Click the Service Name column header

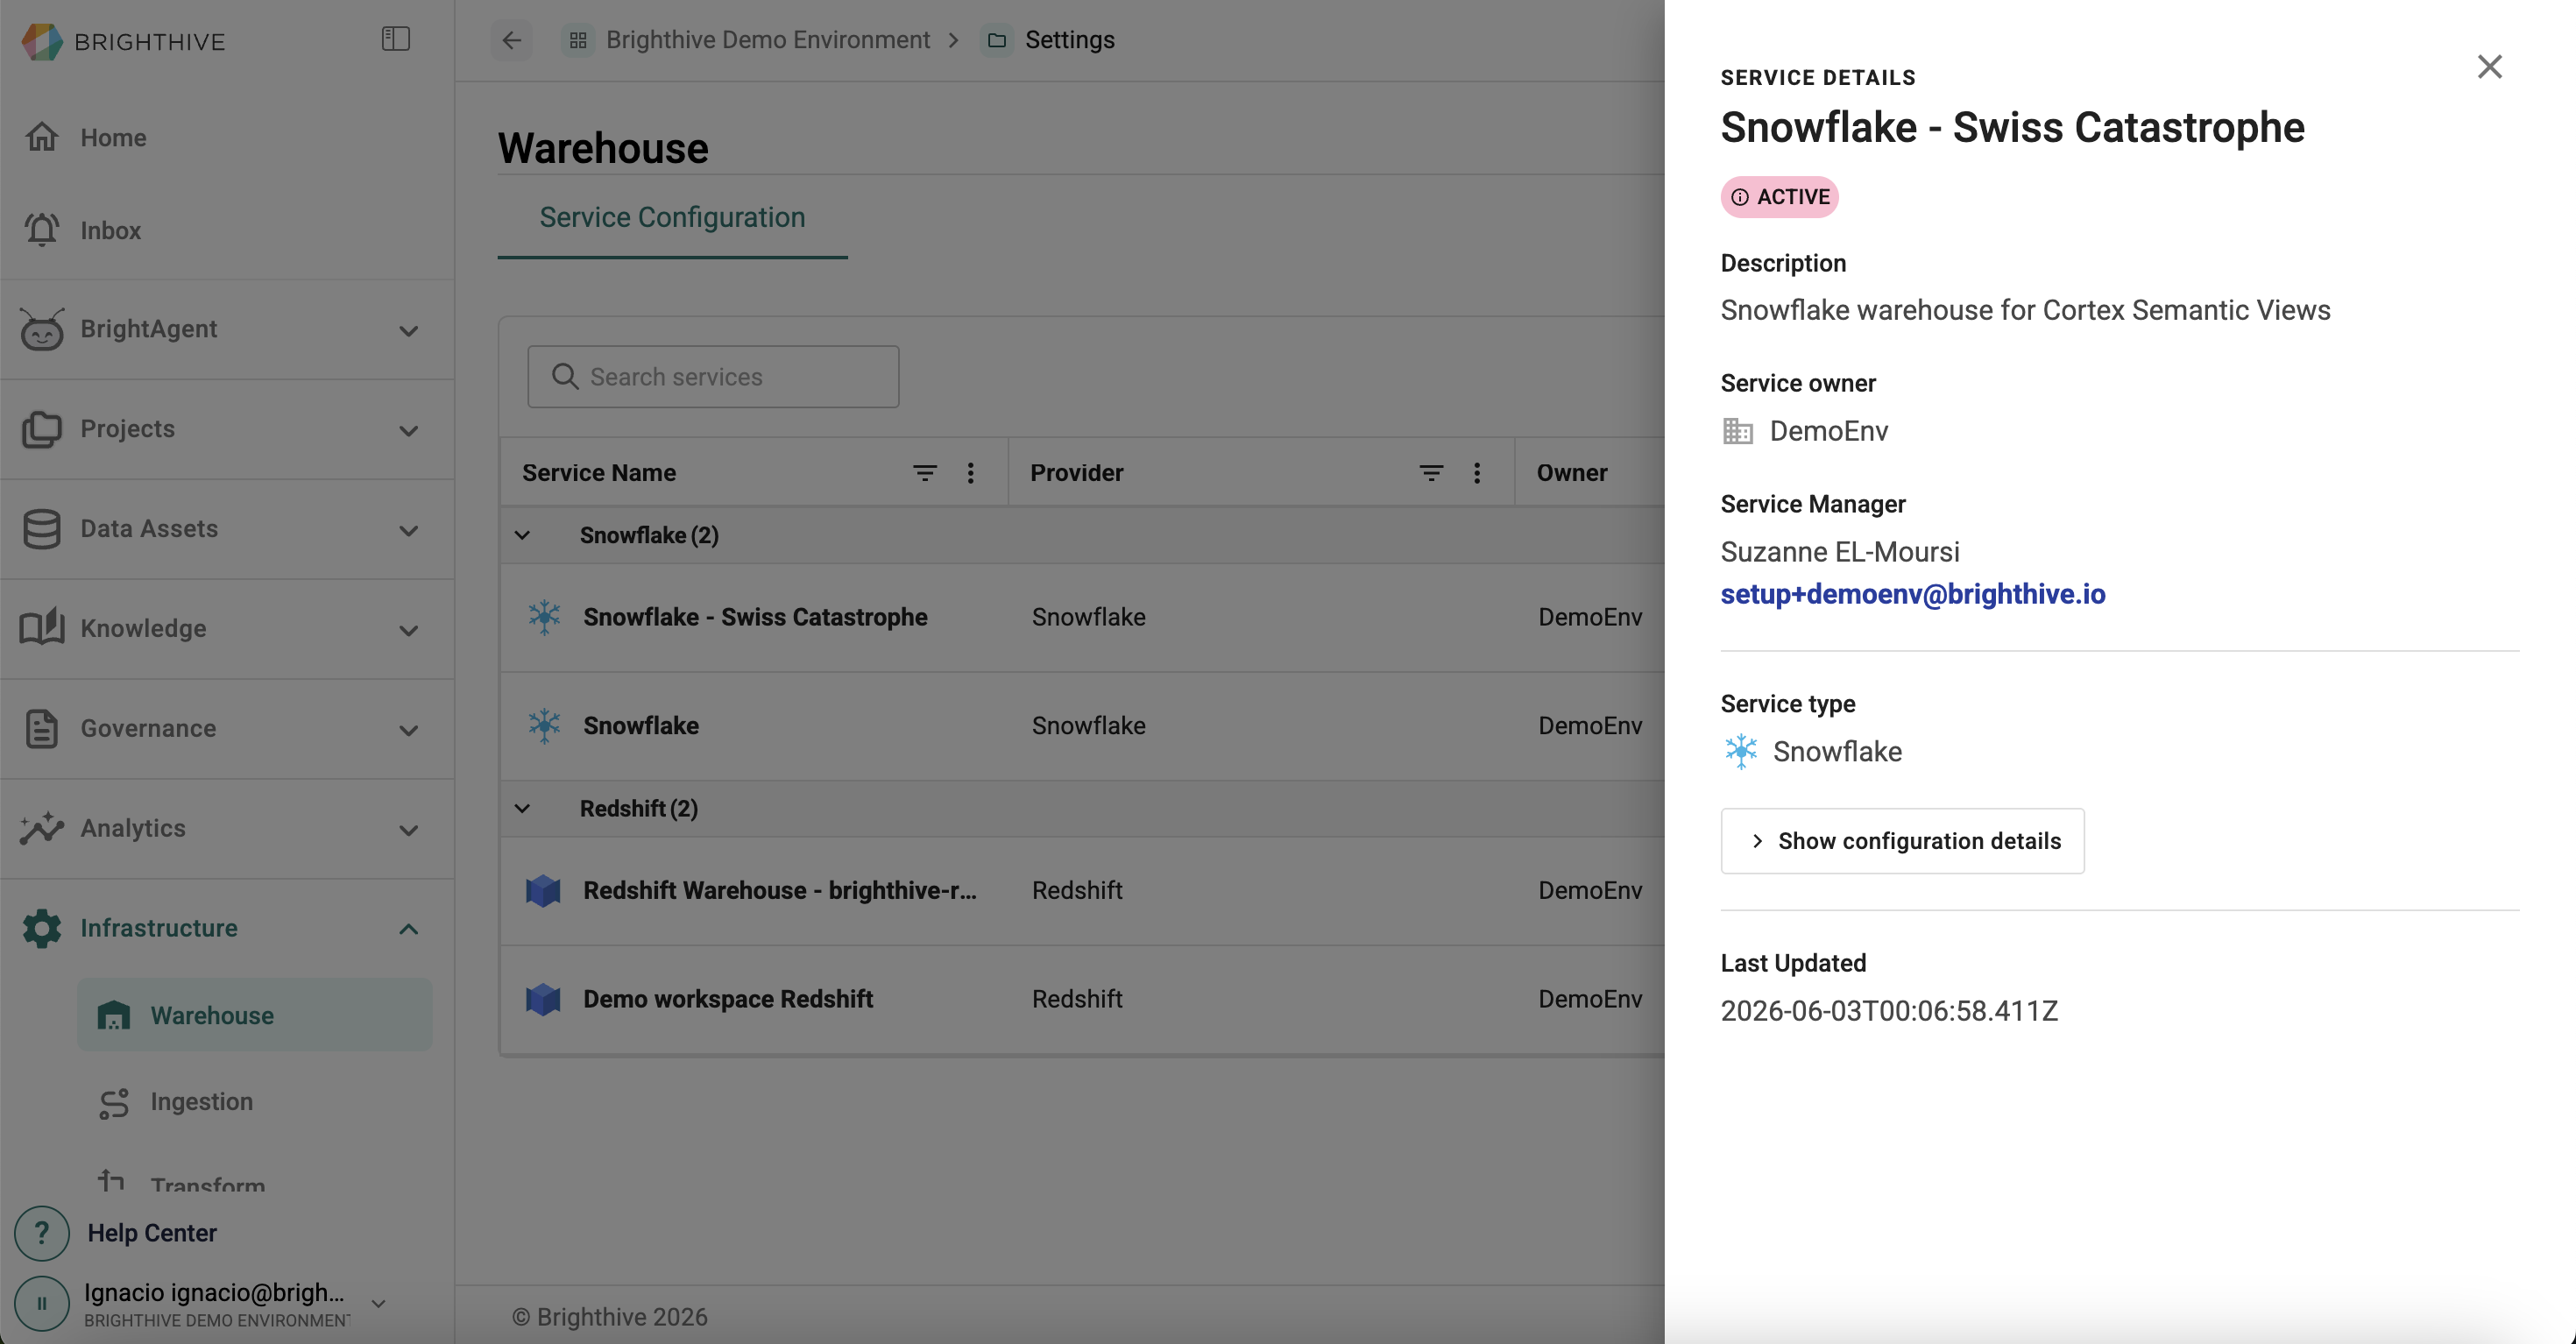(599, 473)
